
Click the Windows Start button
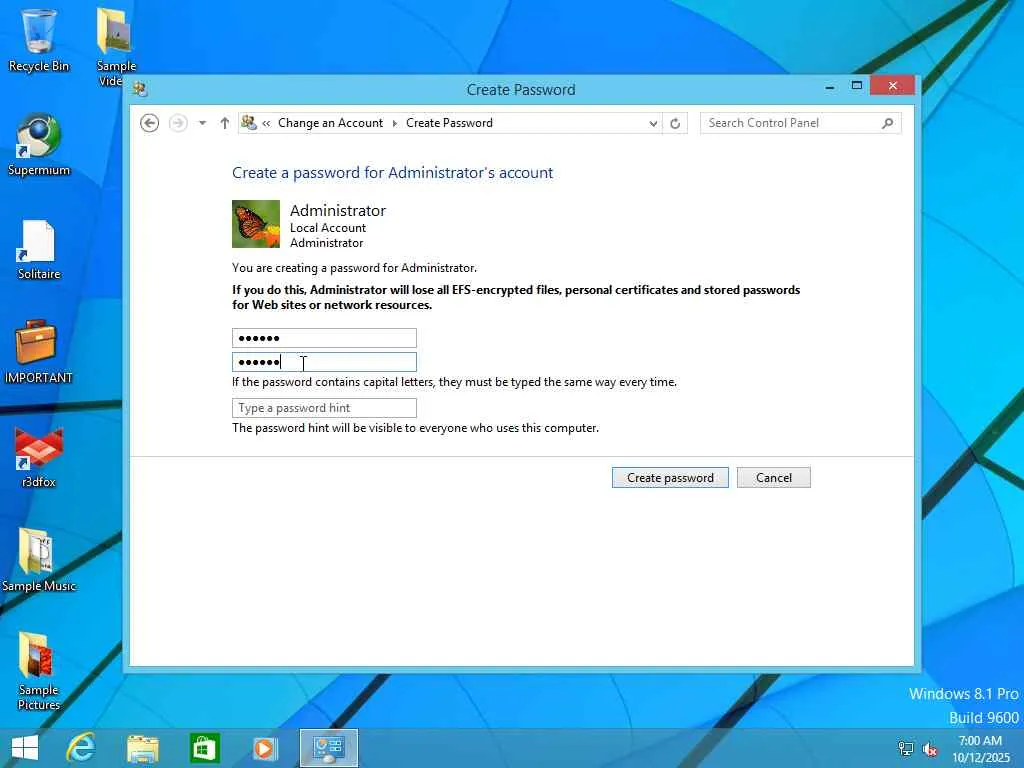click(x=25, y=748)
